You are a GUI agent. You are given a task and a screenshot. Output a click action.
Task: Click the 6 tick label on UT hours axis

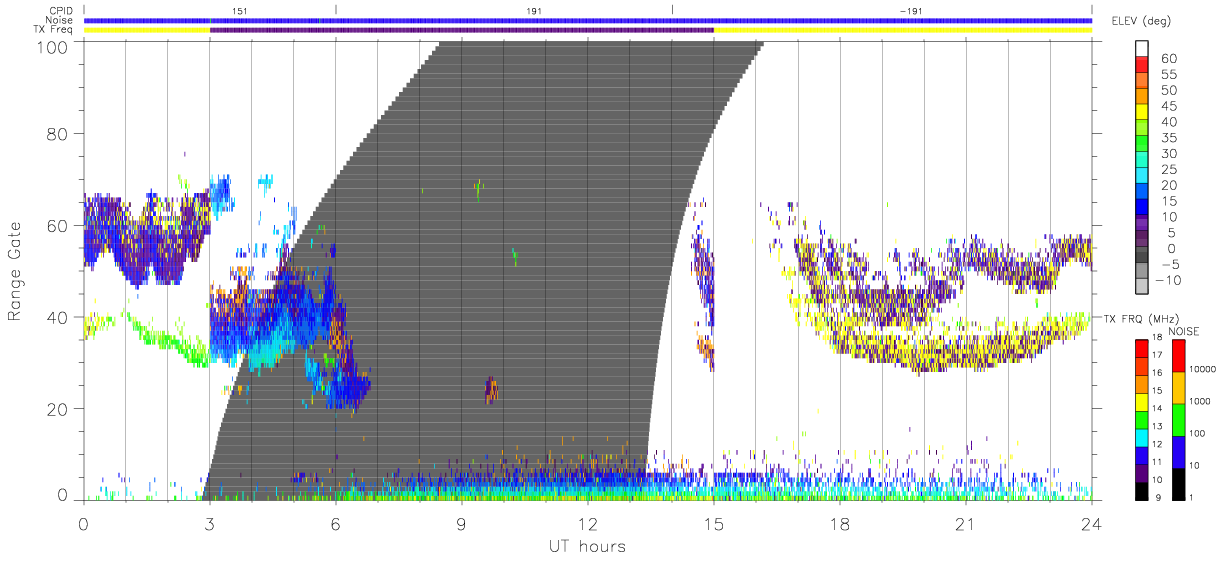pos(335,524)
